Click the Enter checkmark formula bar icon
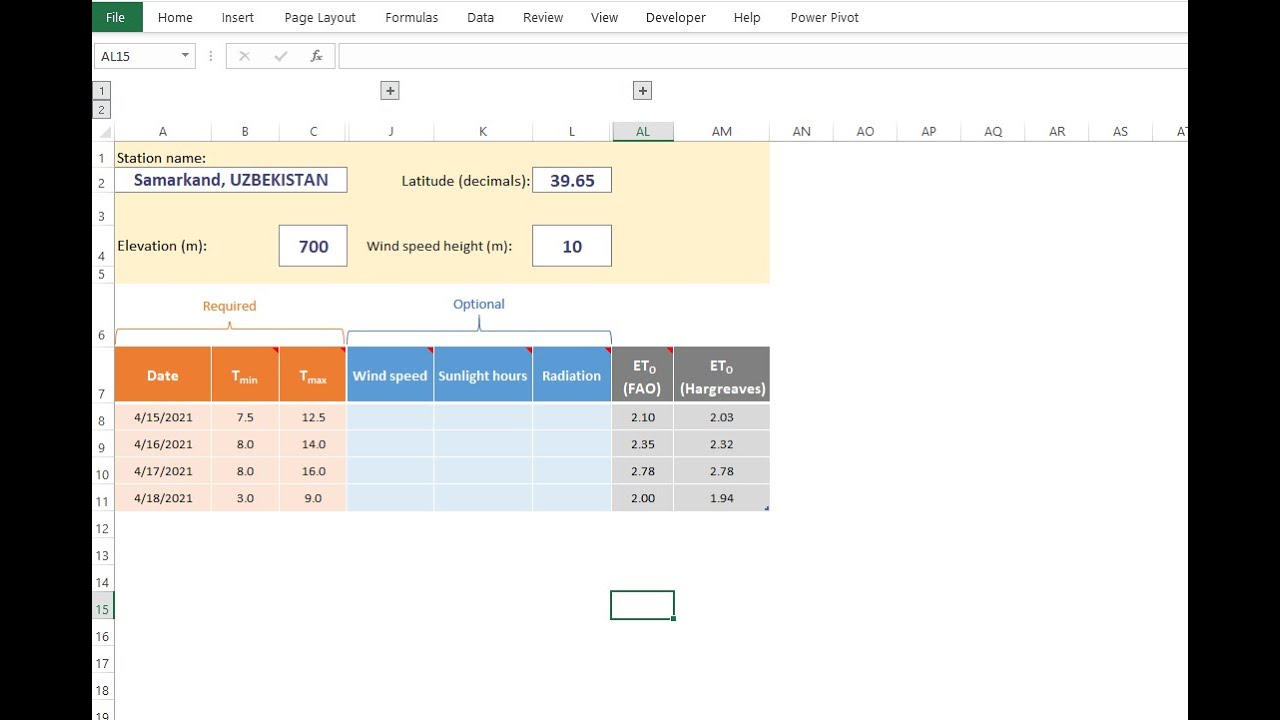Viewport: 1280px width, 720px height. [x=281, y=56]
